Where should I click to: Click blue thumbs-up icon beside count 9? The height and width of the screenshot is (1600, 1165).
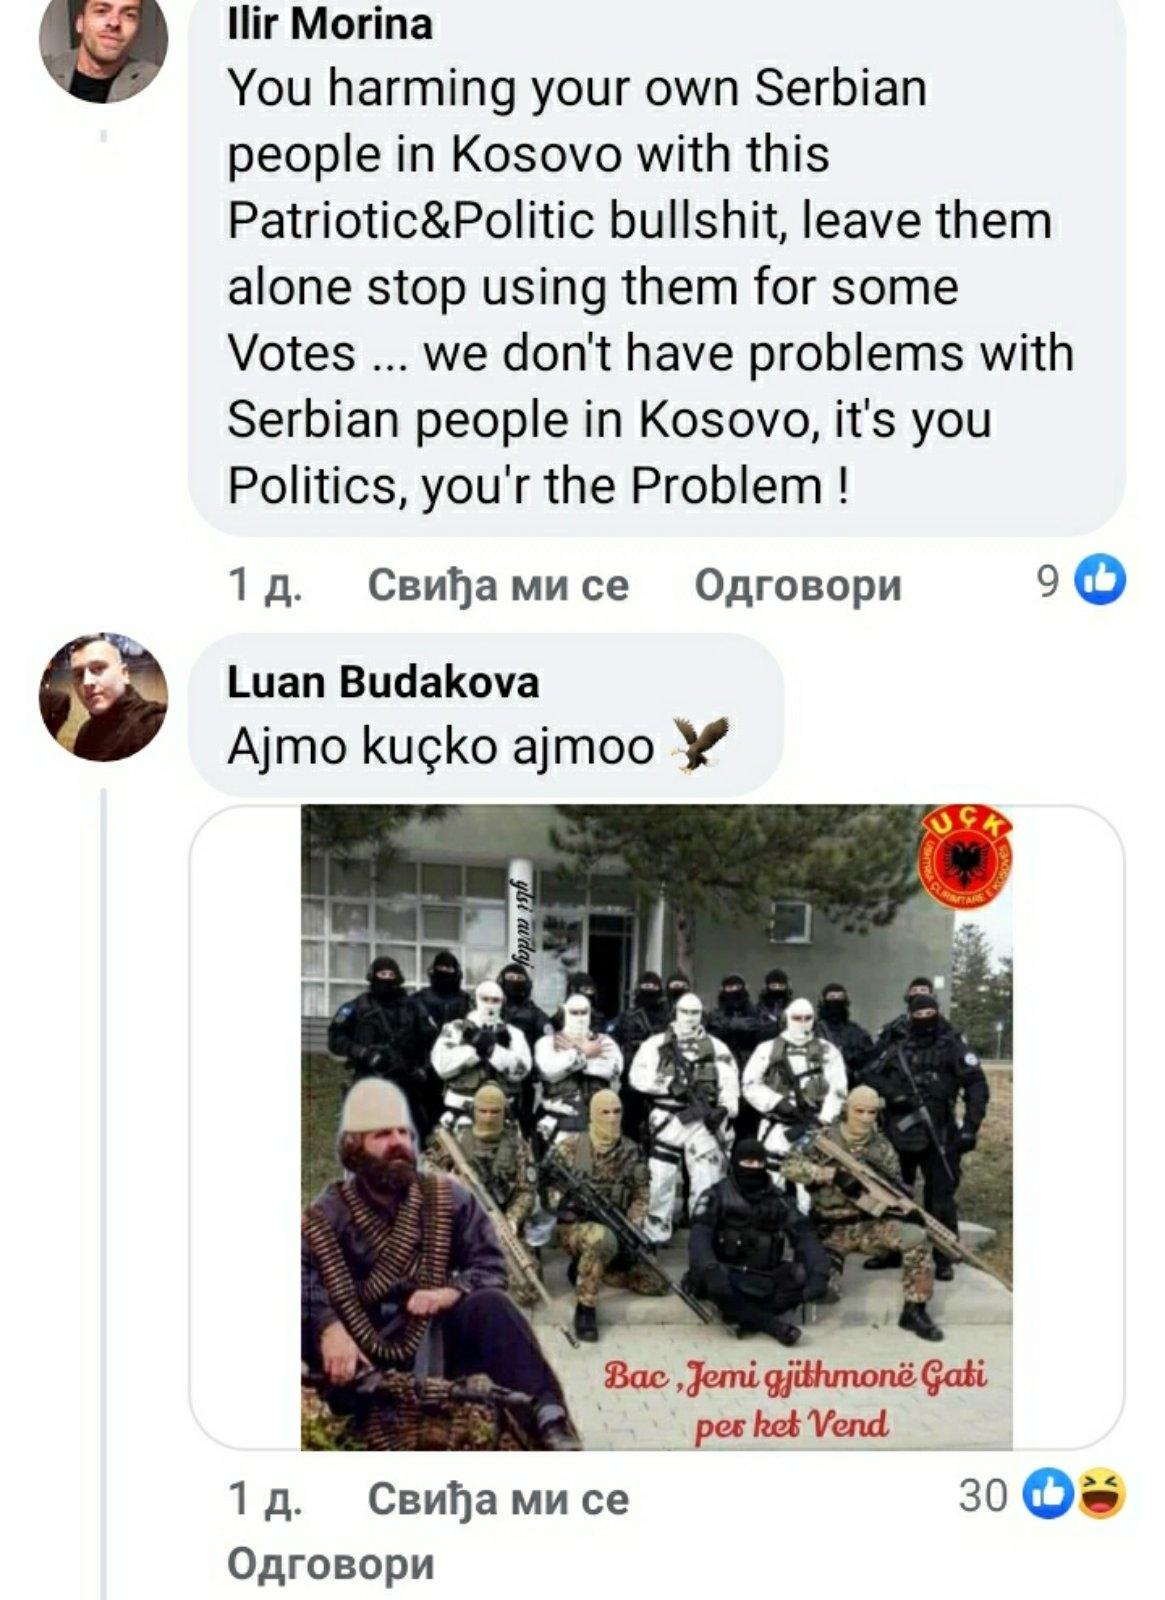1100,581
